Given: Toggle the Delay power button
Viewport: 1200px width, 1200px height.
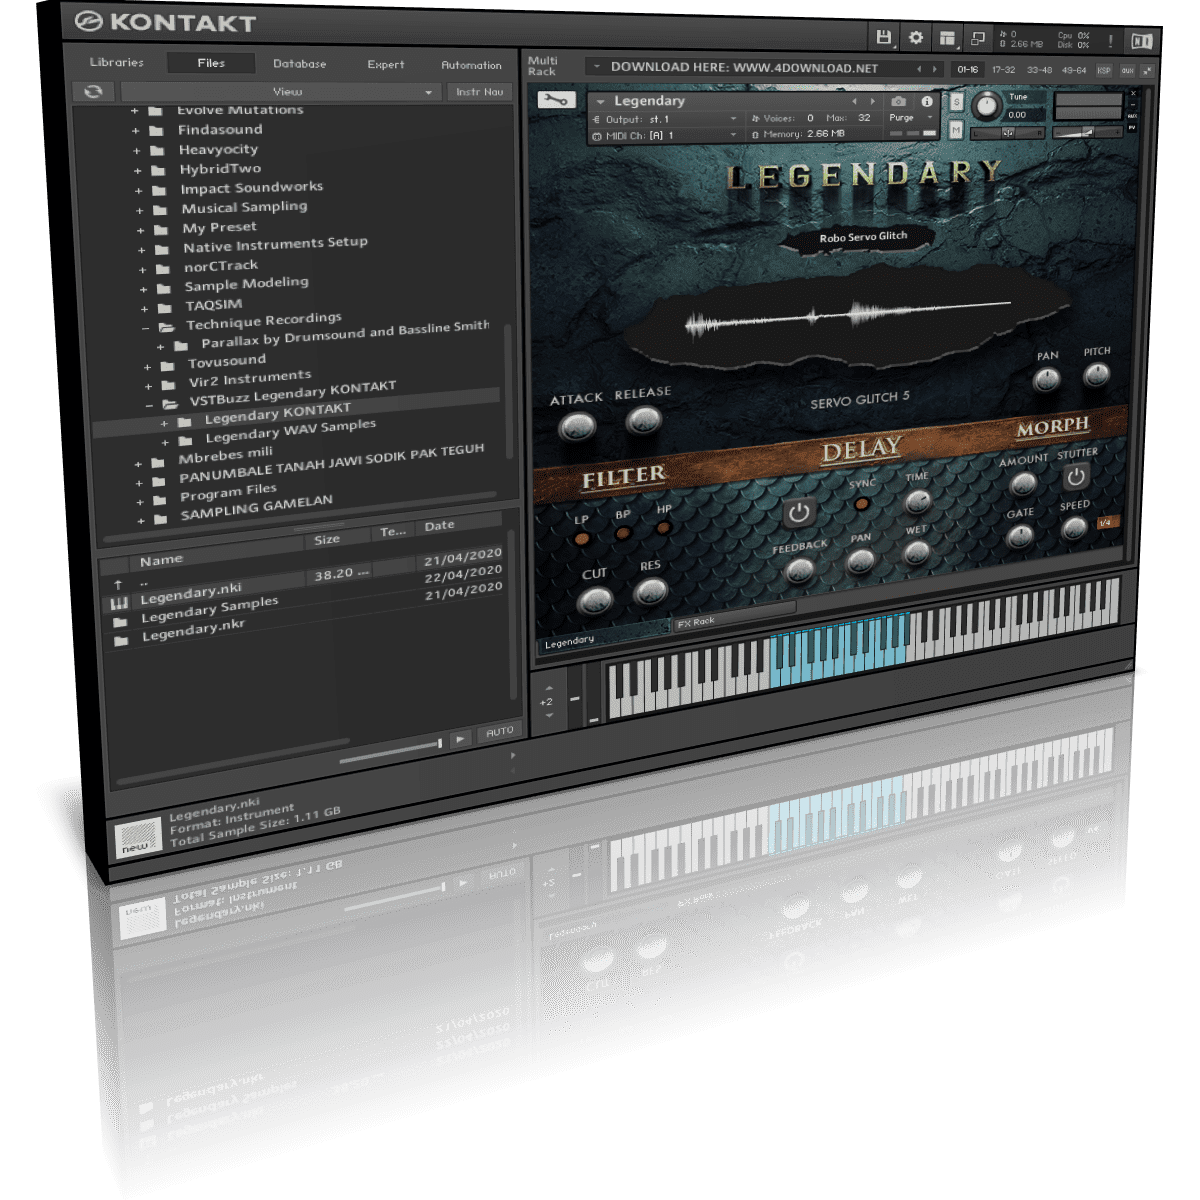Looking at the screenshot, I should point(798,513).
